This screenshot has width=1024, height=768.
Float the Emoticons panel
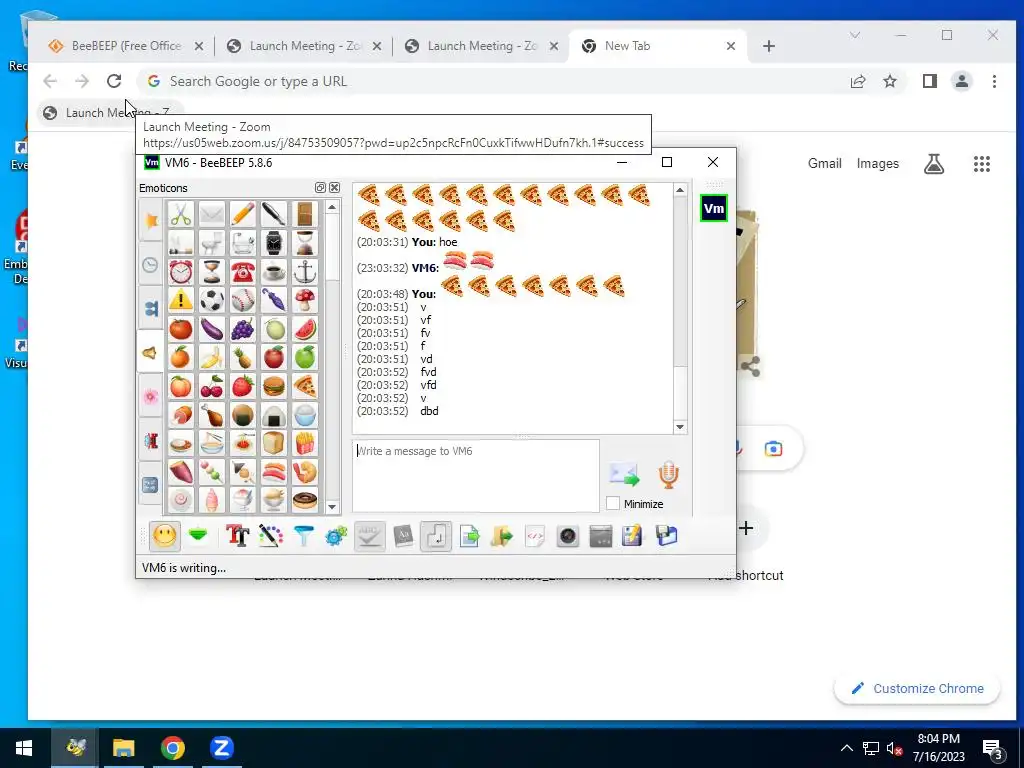coord(320,187)
